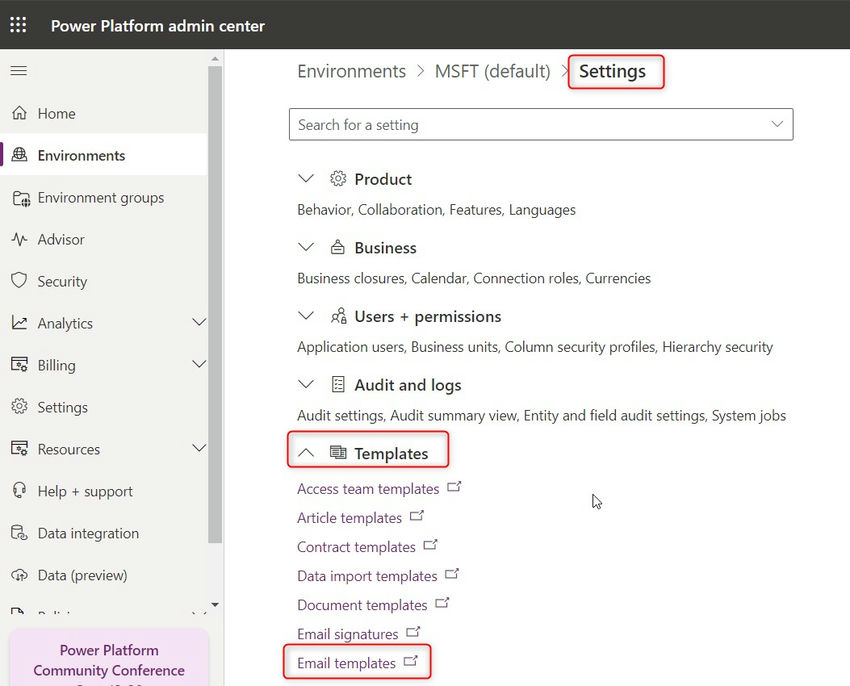This screenshot has width=850, height=686.
Task: Click the external link icon beside Email templates
Action: [x=410, y=661]
